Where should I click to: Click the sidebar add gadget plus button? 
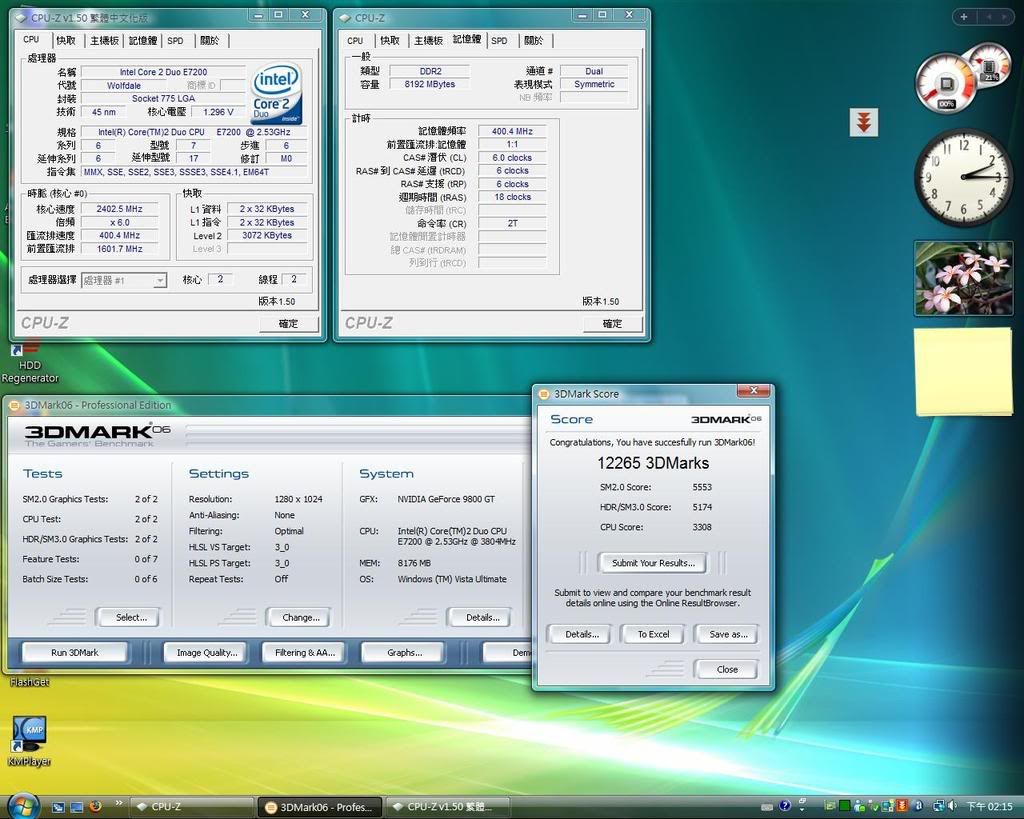pos(963,17)
